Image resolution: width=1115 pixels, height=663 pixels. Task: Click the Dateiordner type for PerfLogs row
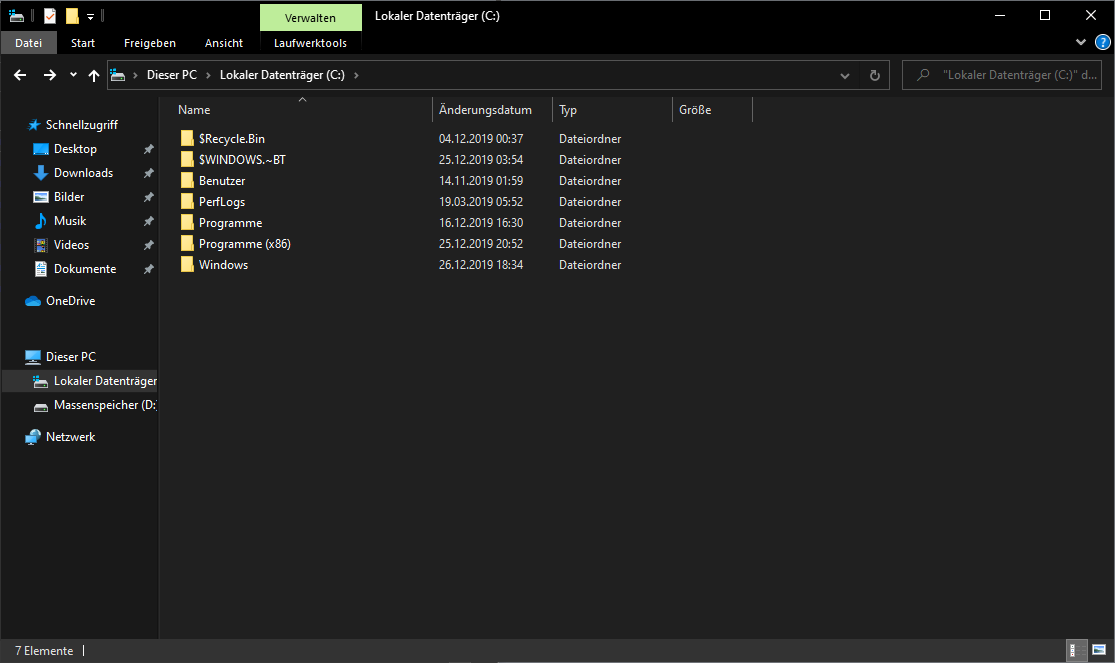point(590,202)
